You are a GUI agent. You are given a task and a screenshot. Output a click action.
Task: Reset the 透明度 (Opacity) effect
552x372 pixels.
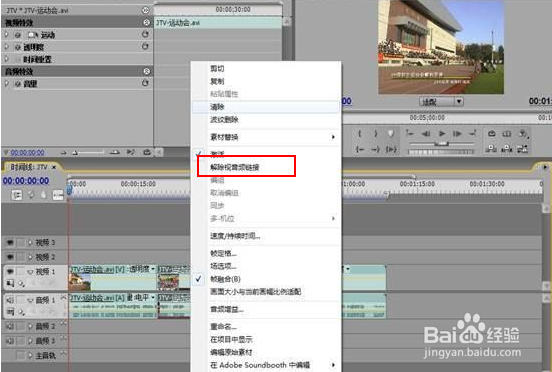tap(145, 46)
